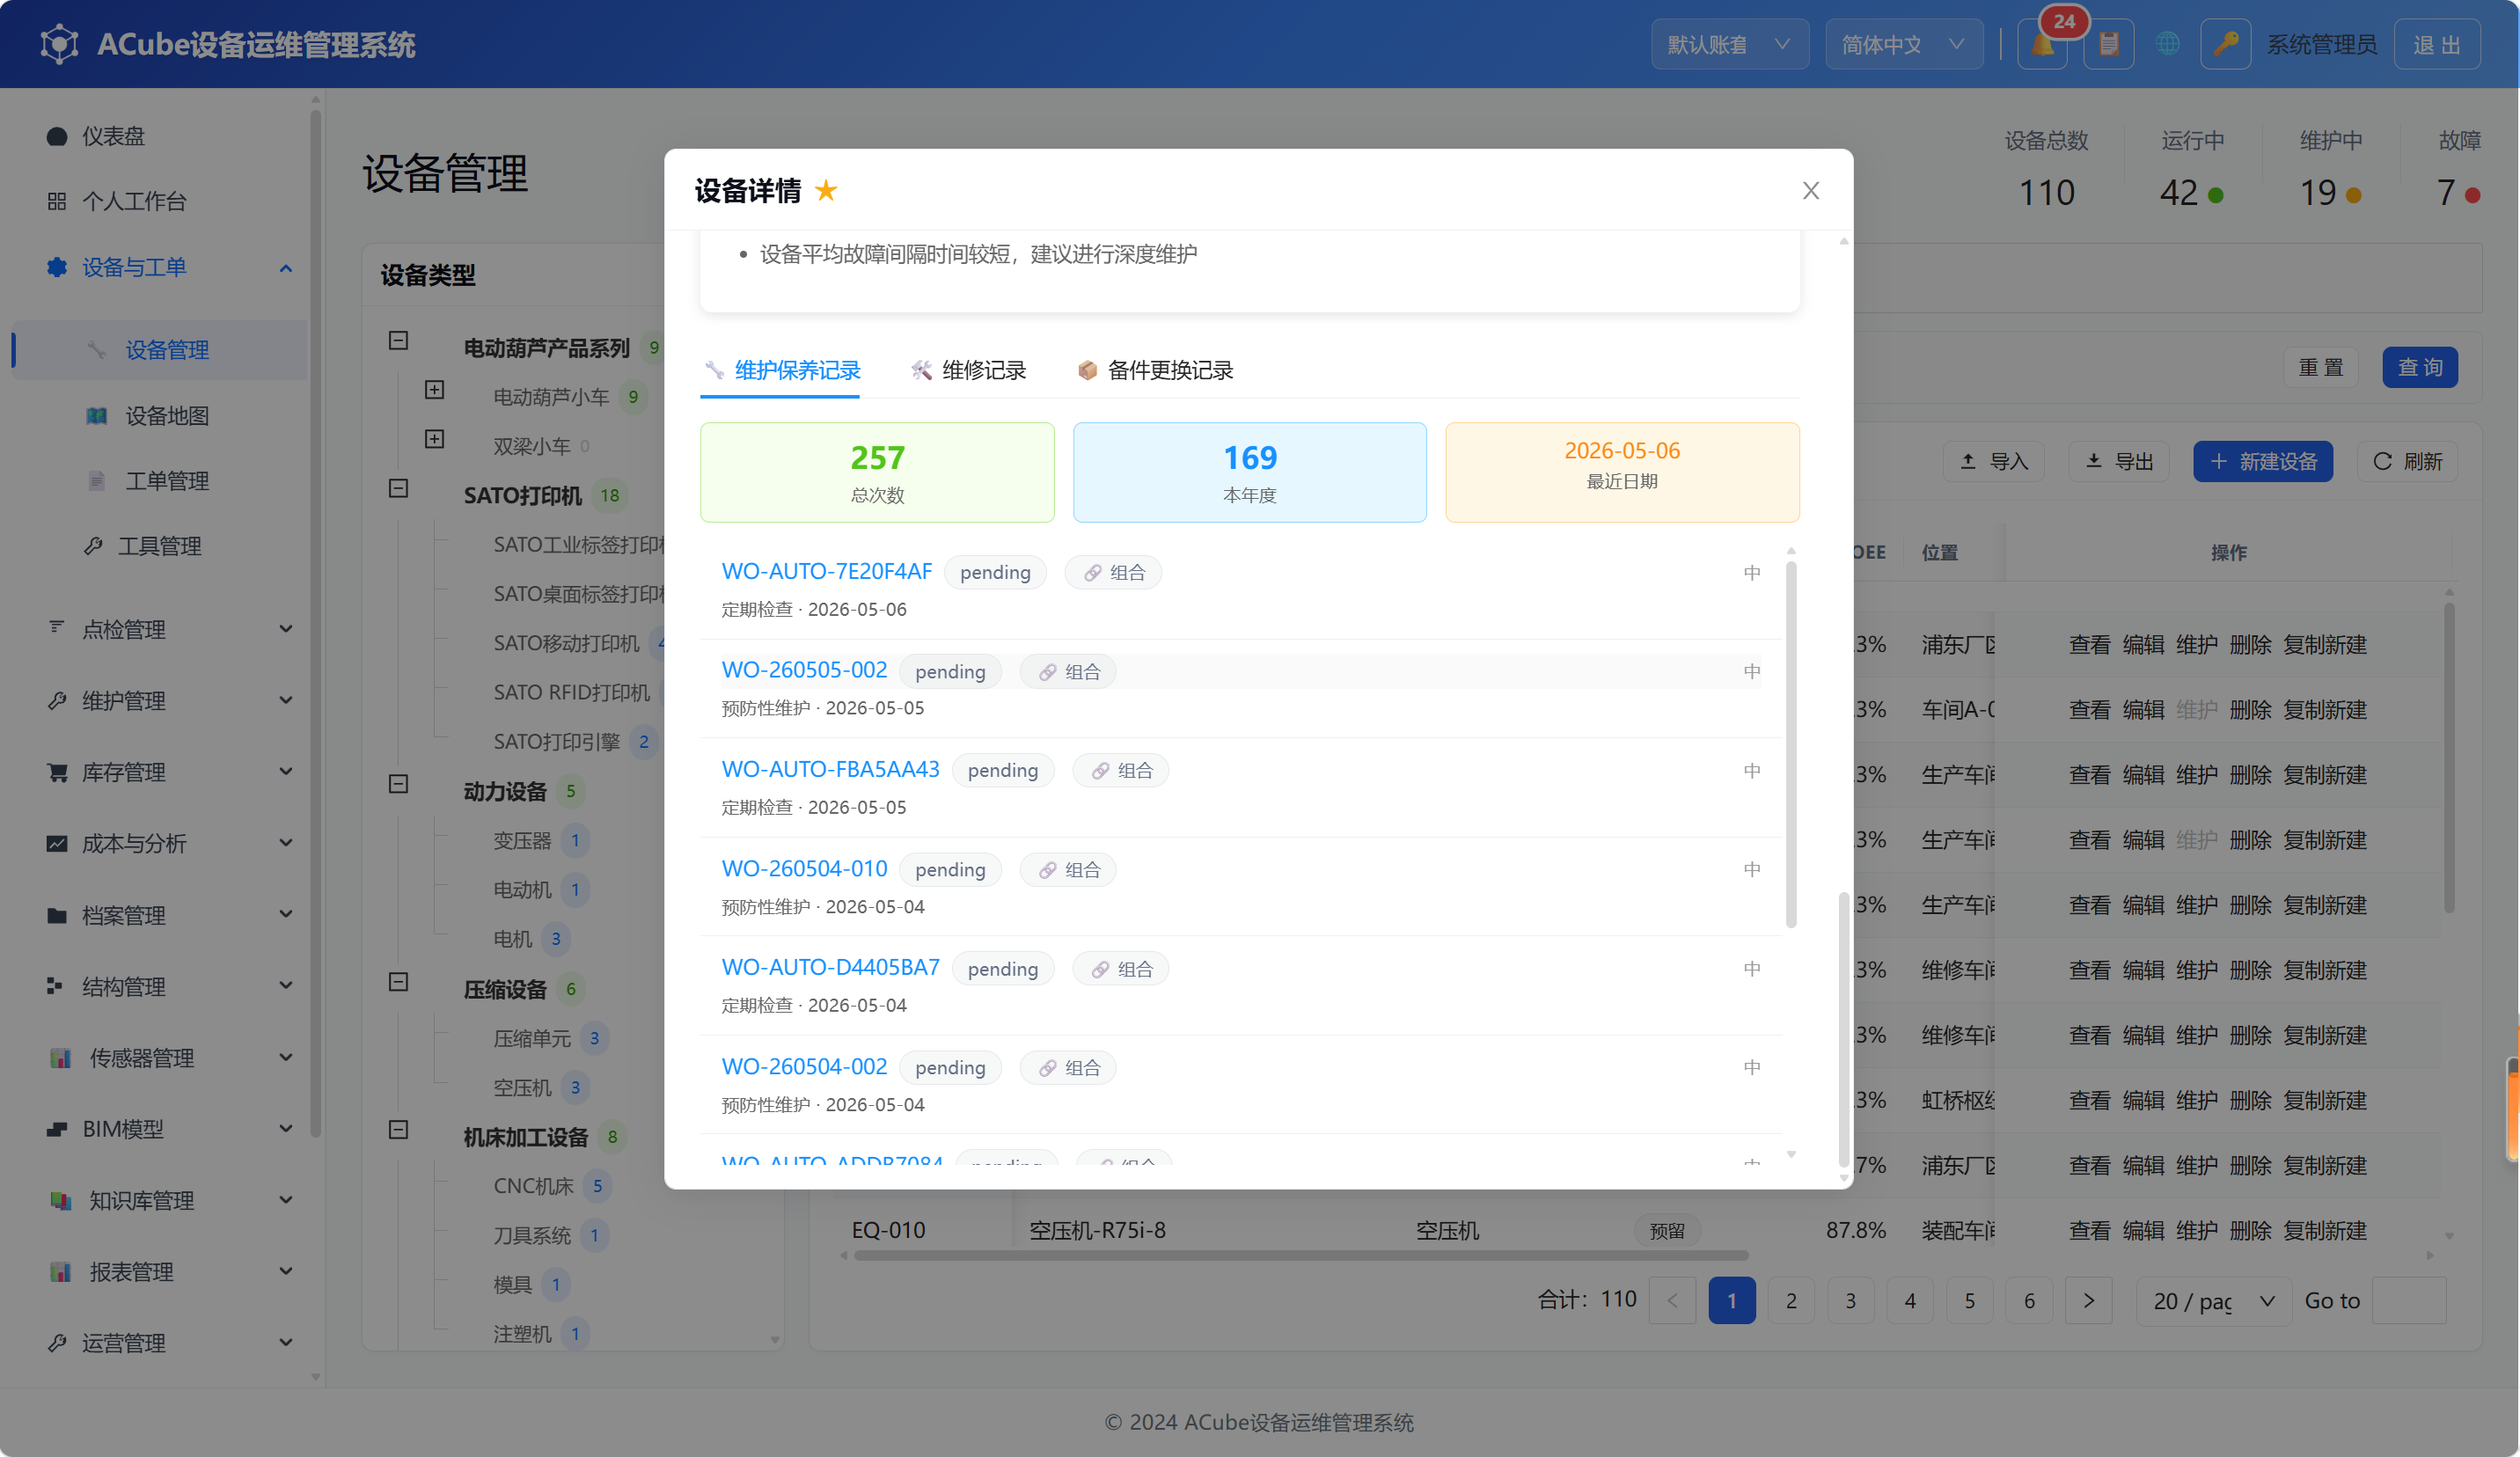
Task: Expand the 点检管理 sidebar menu
Action: pos(160,629)
